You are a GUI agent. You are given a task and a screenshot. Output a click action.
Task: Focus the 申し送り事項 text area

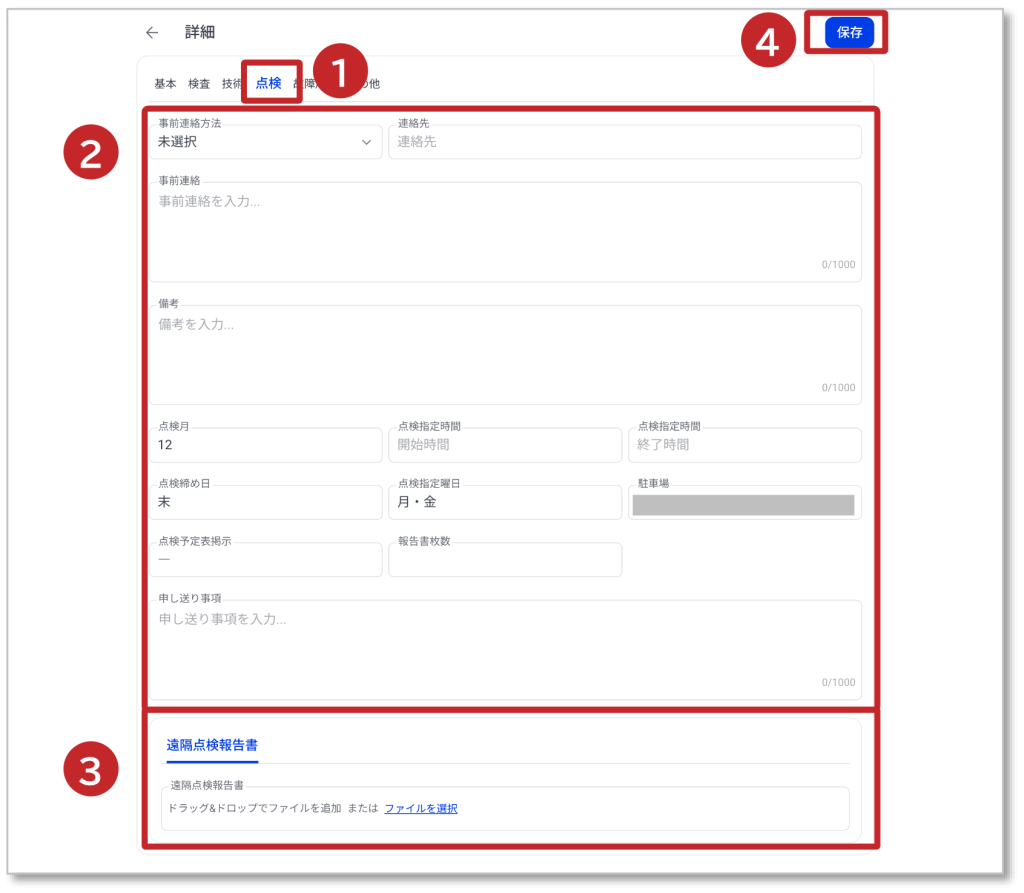505,648
